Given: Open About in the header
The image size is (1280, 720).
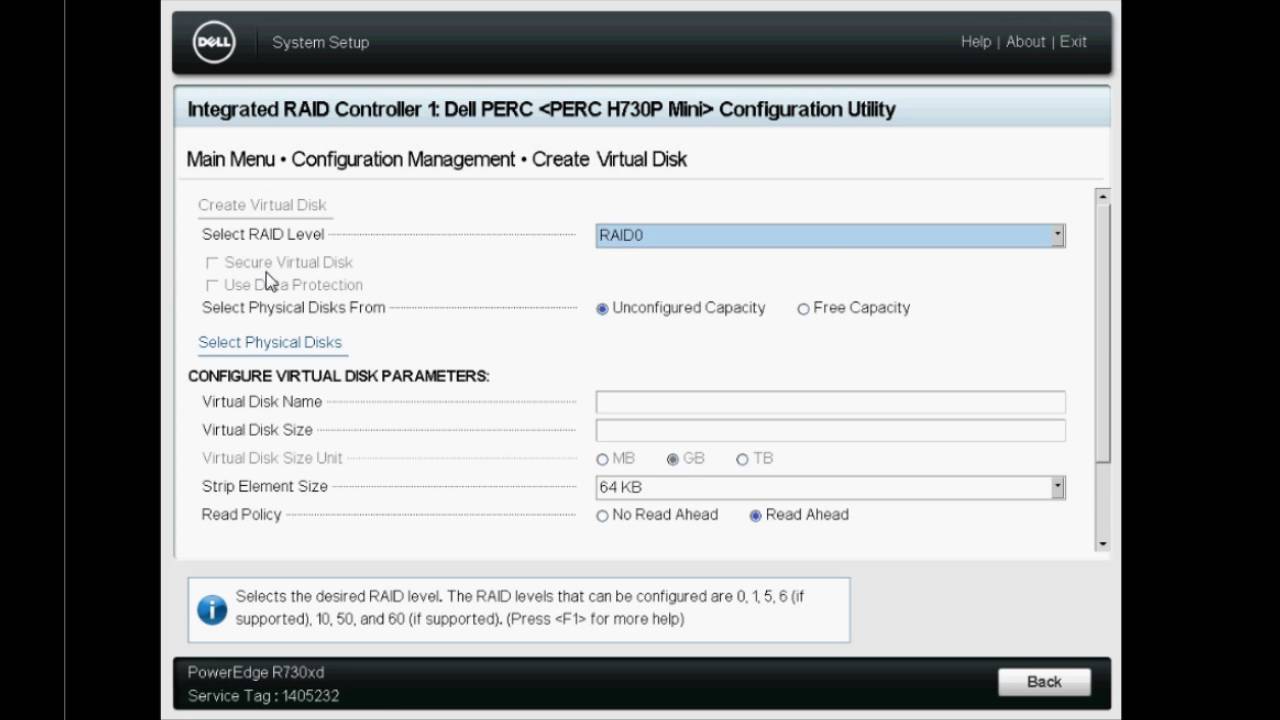Looking at the screenshot, I should 1026,42.
